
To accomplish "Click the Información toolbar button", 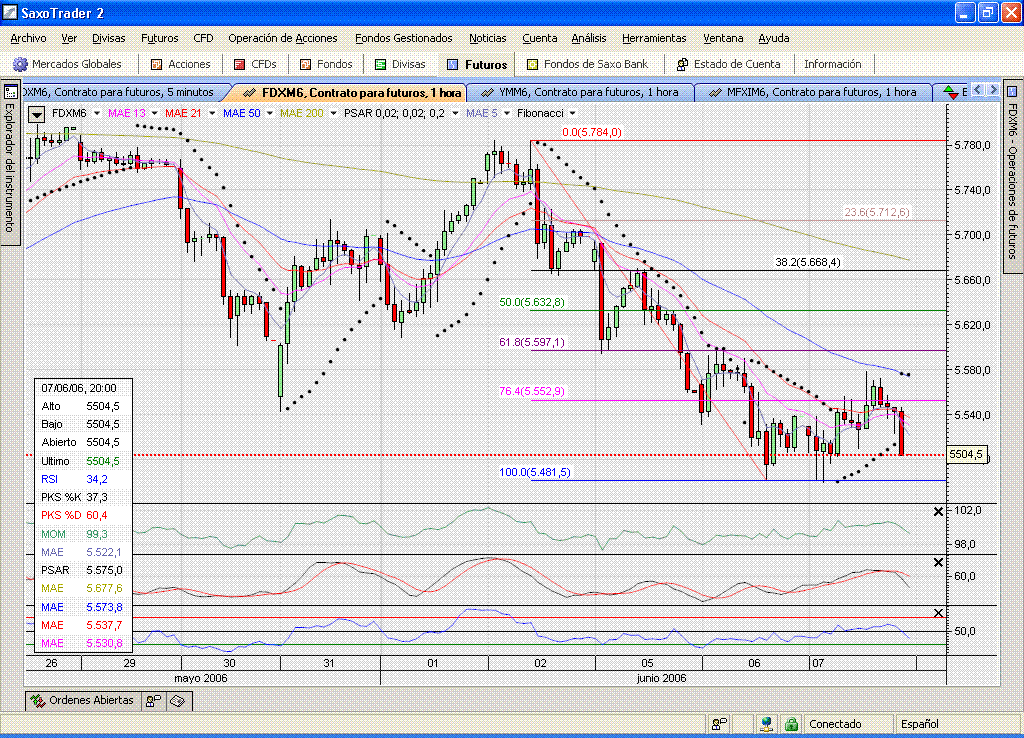I will [x=833, y=64].
